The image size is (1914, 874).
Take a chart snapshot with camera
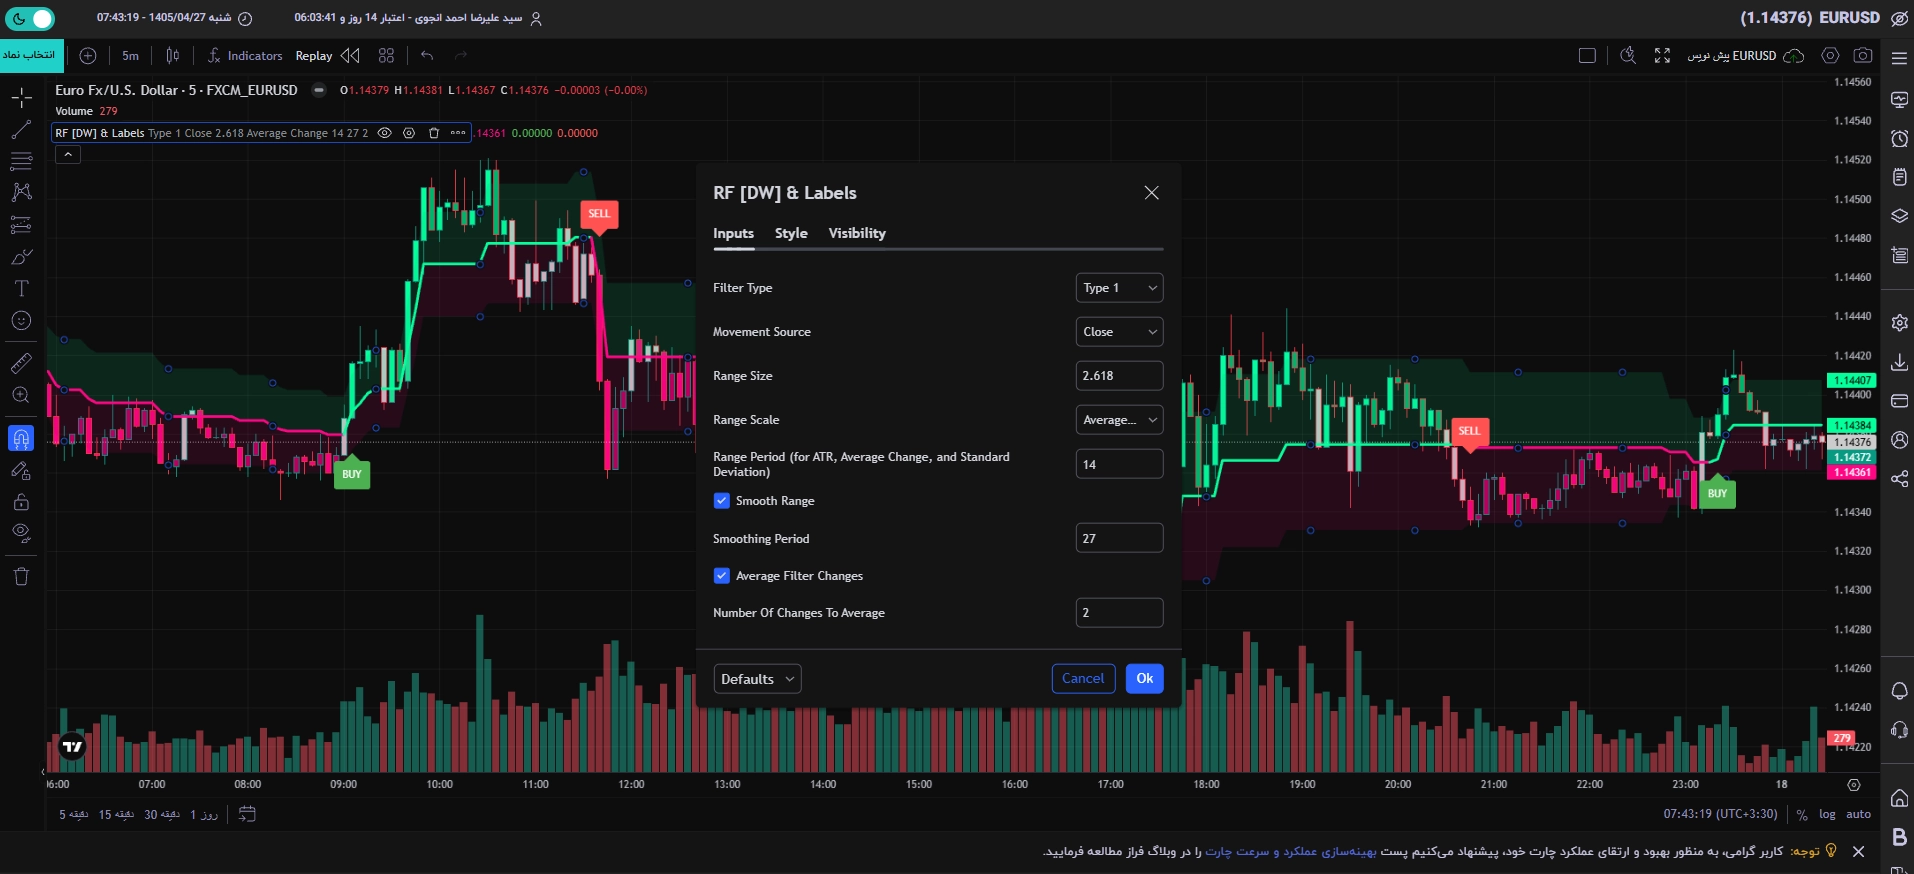coord(1863,56)
